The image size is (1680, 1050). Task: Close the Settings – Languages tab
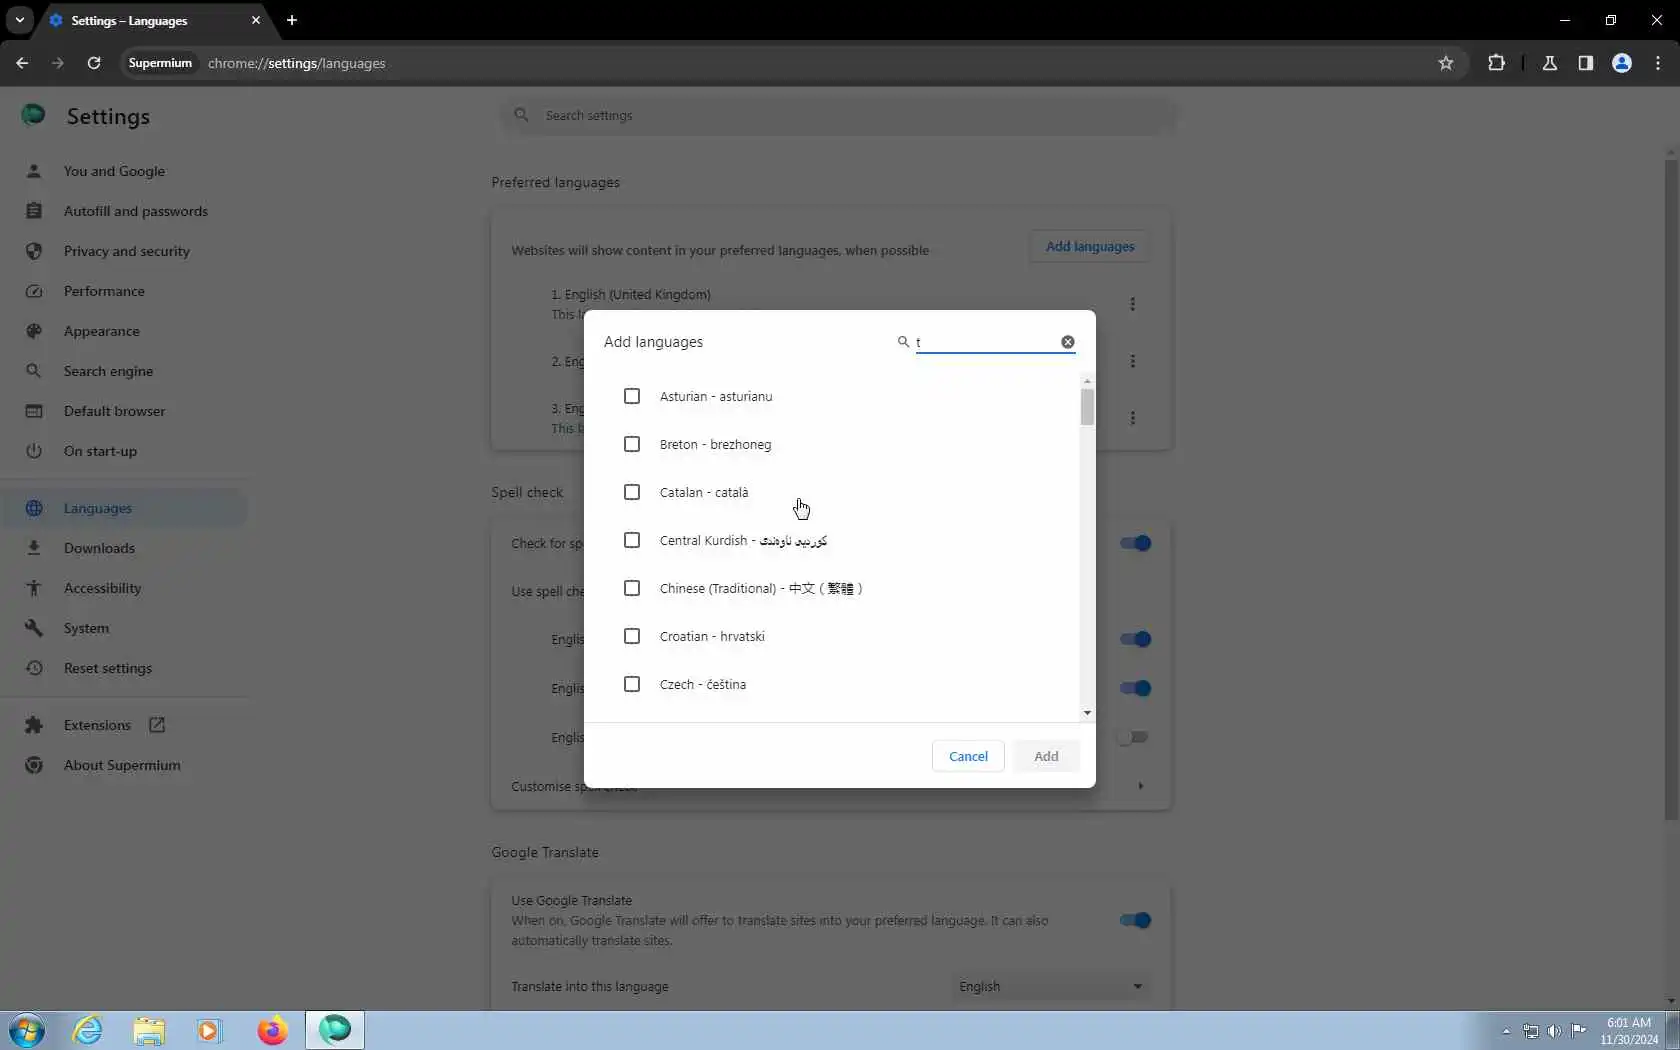pos(256,20)
